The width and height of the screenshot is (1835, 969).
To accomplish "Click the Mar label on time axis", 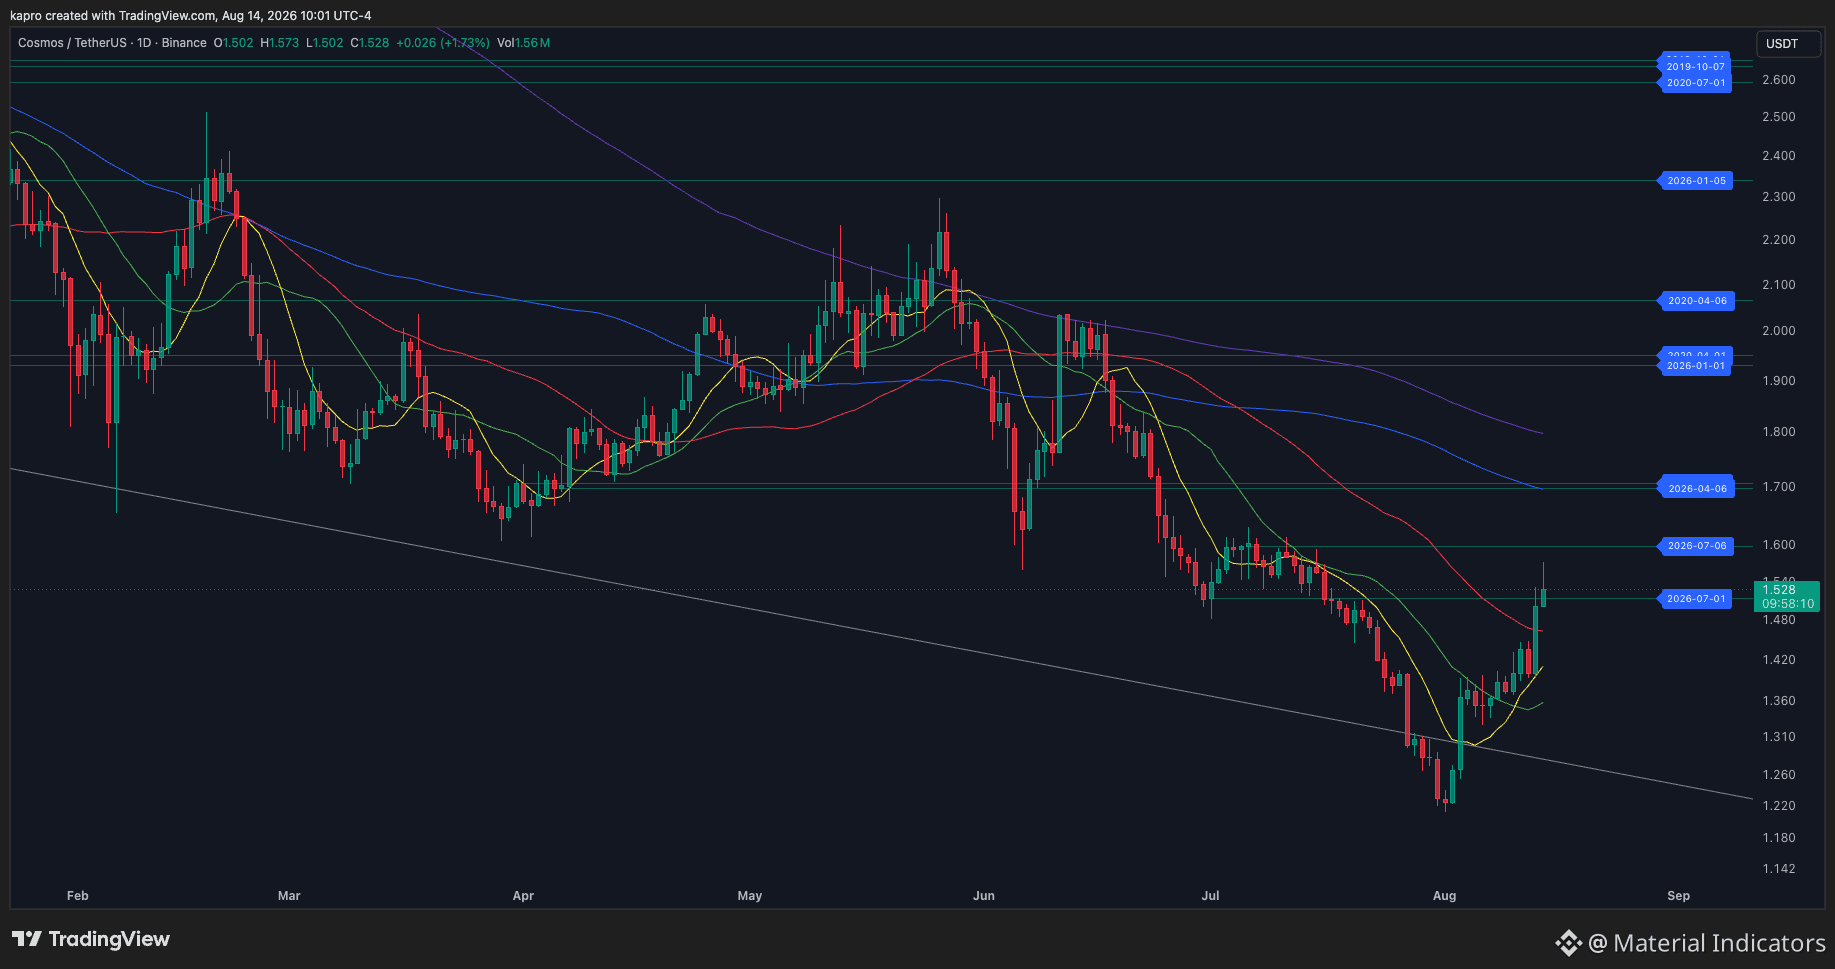I will (289, 896).
